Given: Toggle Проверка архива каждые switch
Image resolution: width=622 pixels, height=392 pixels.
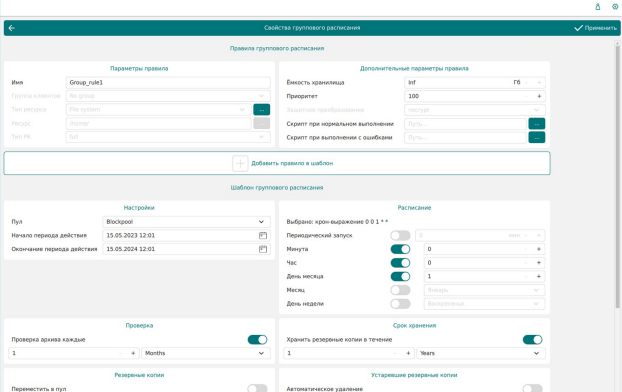Looking at the screenshot, I should (257, 340).
